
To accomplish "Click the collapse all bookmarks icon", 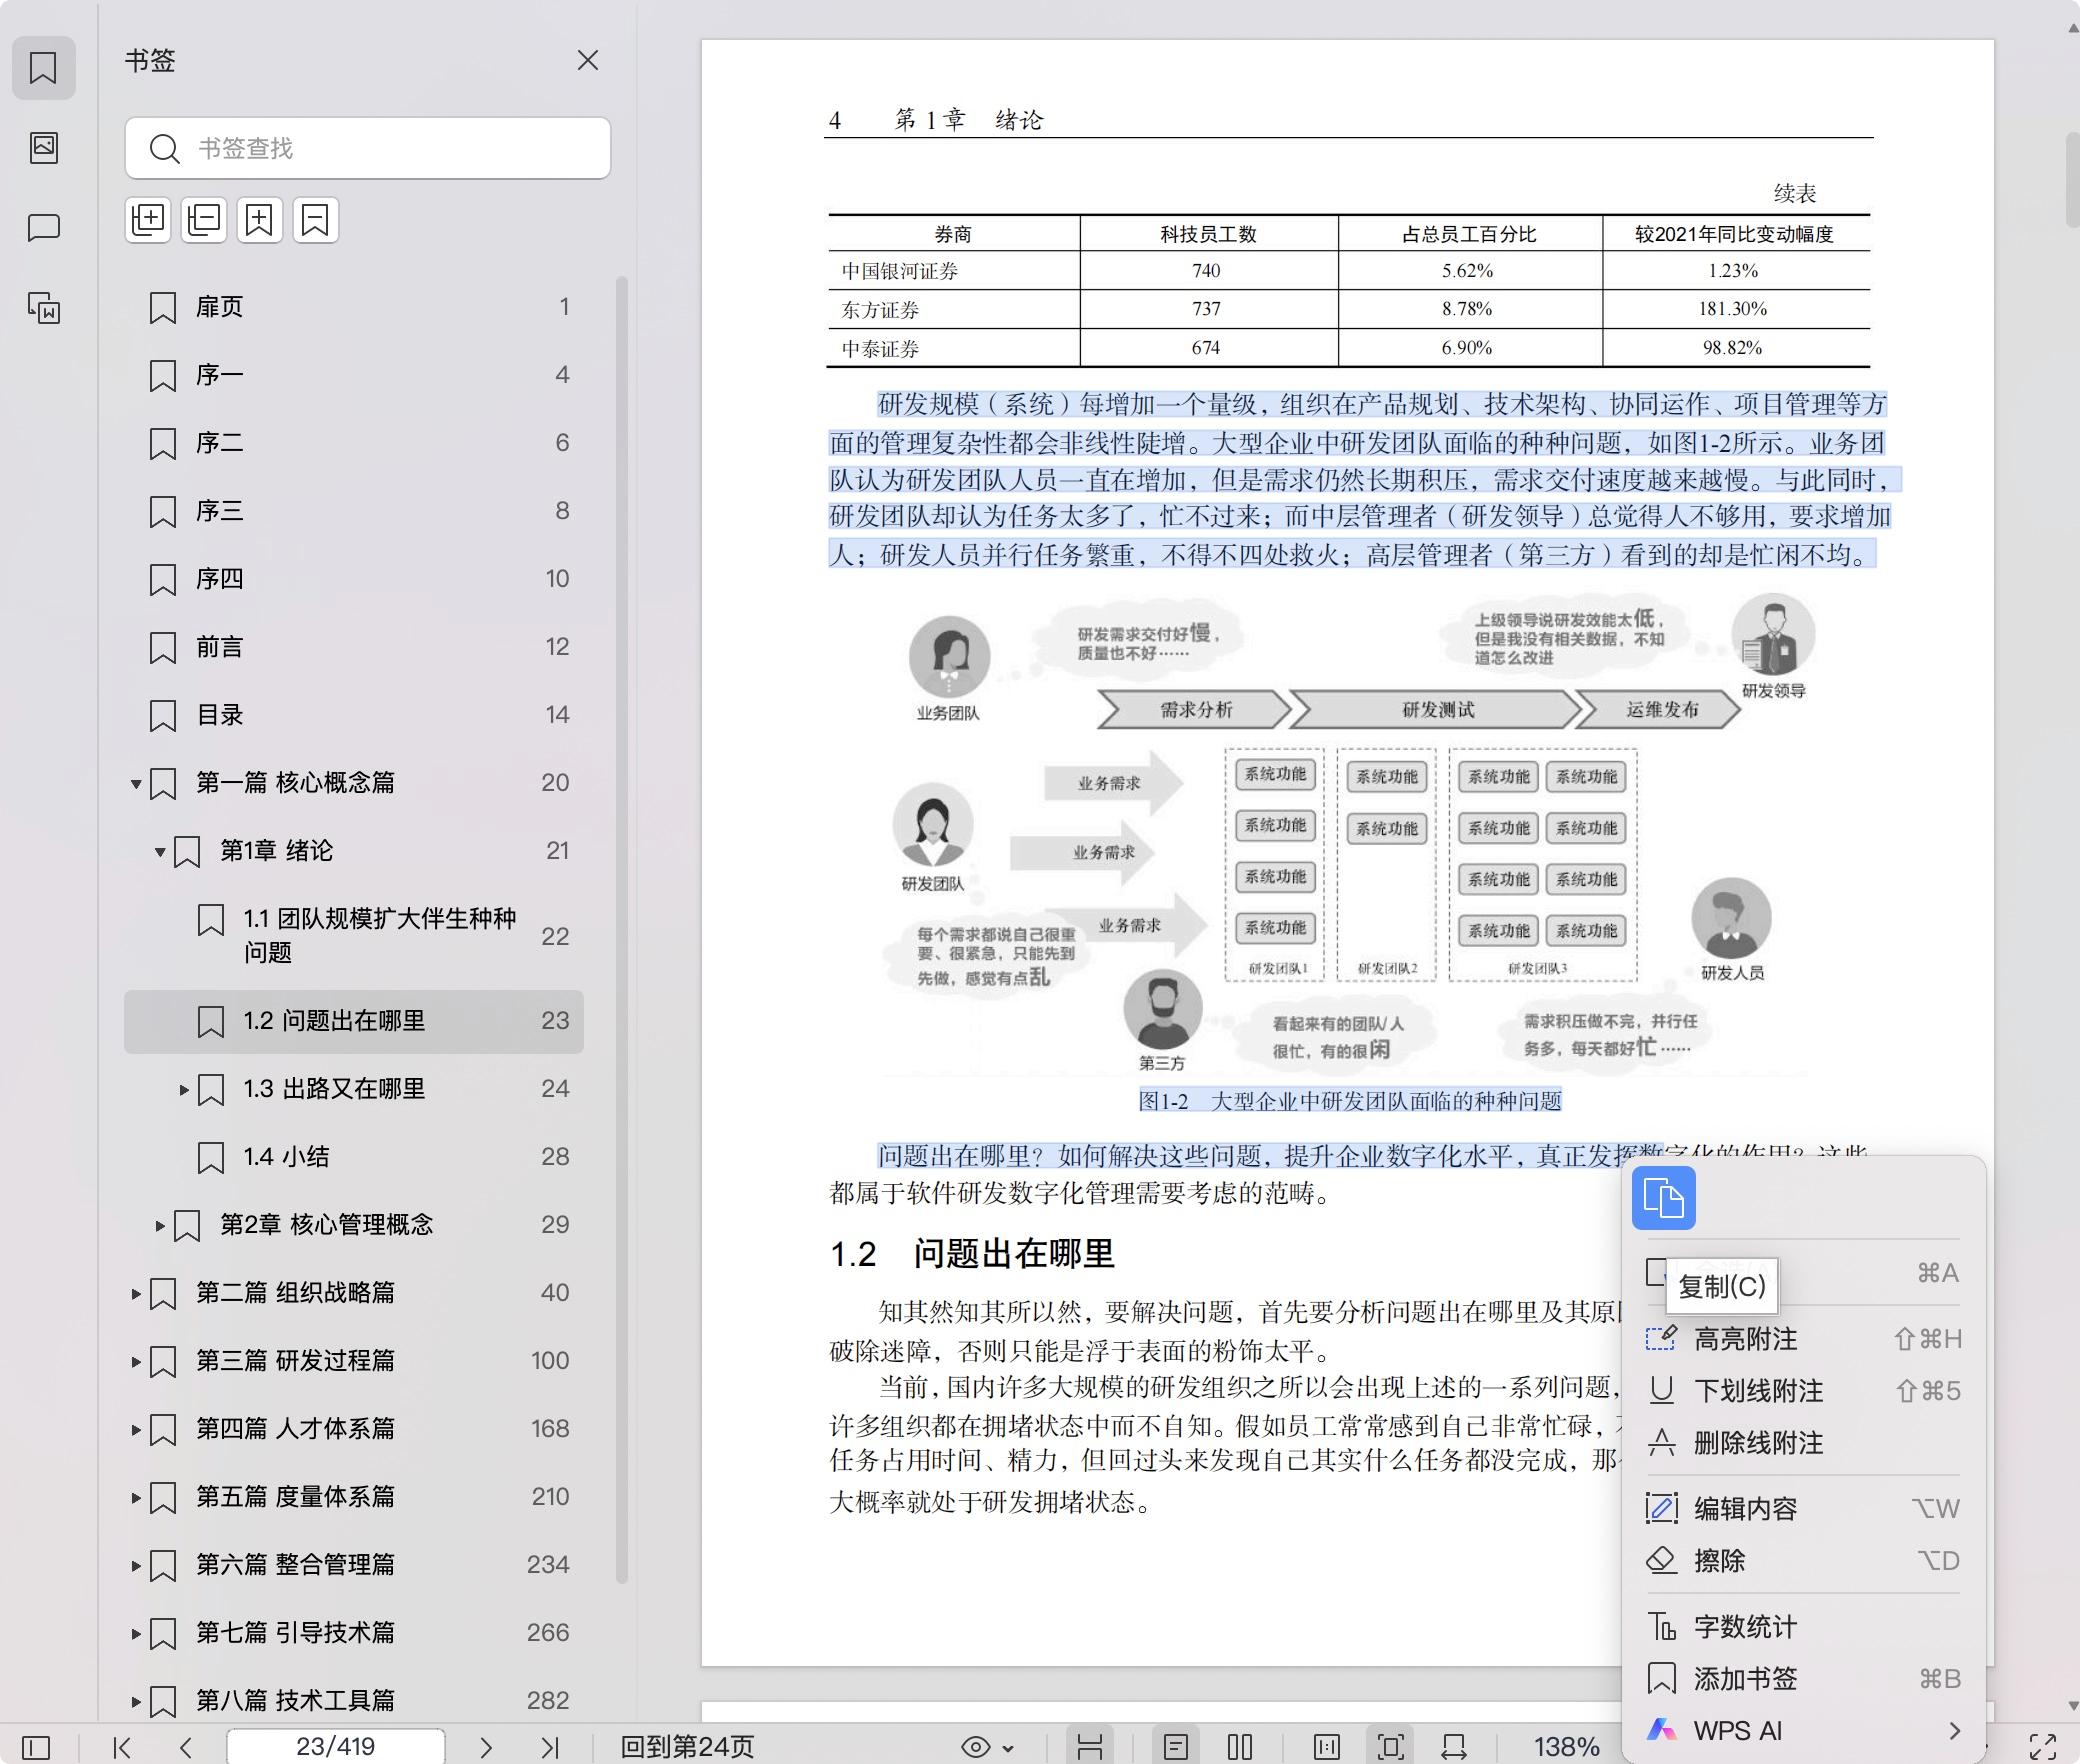I will point(204,220).
